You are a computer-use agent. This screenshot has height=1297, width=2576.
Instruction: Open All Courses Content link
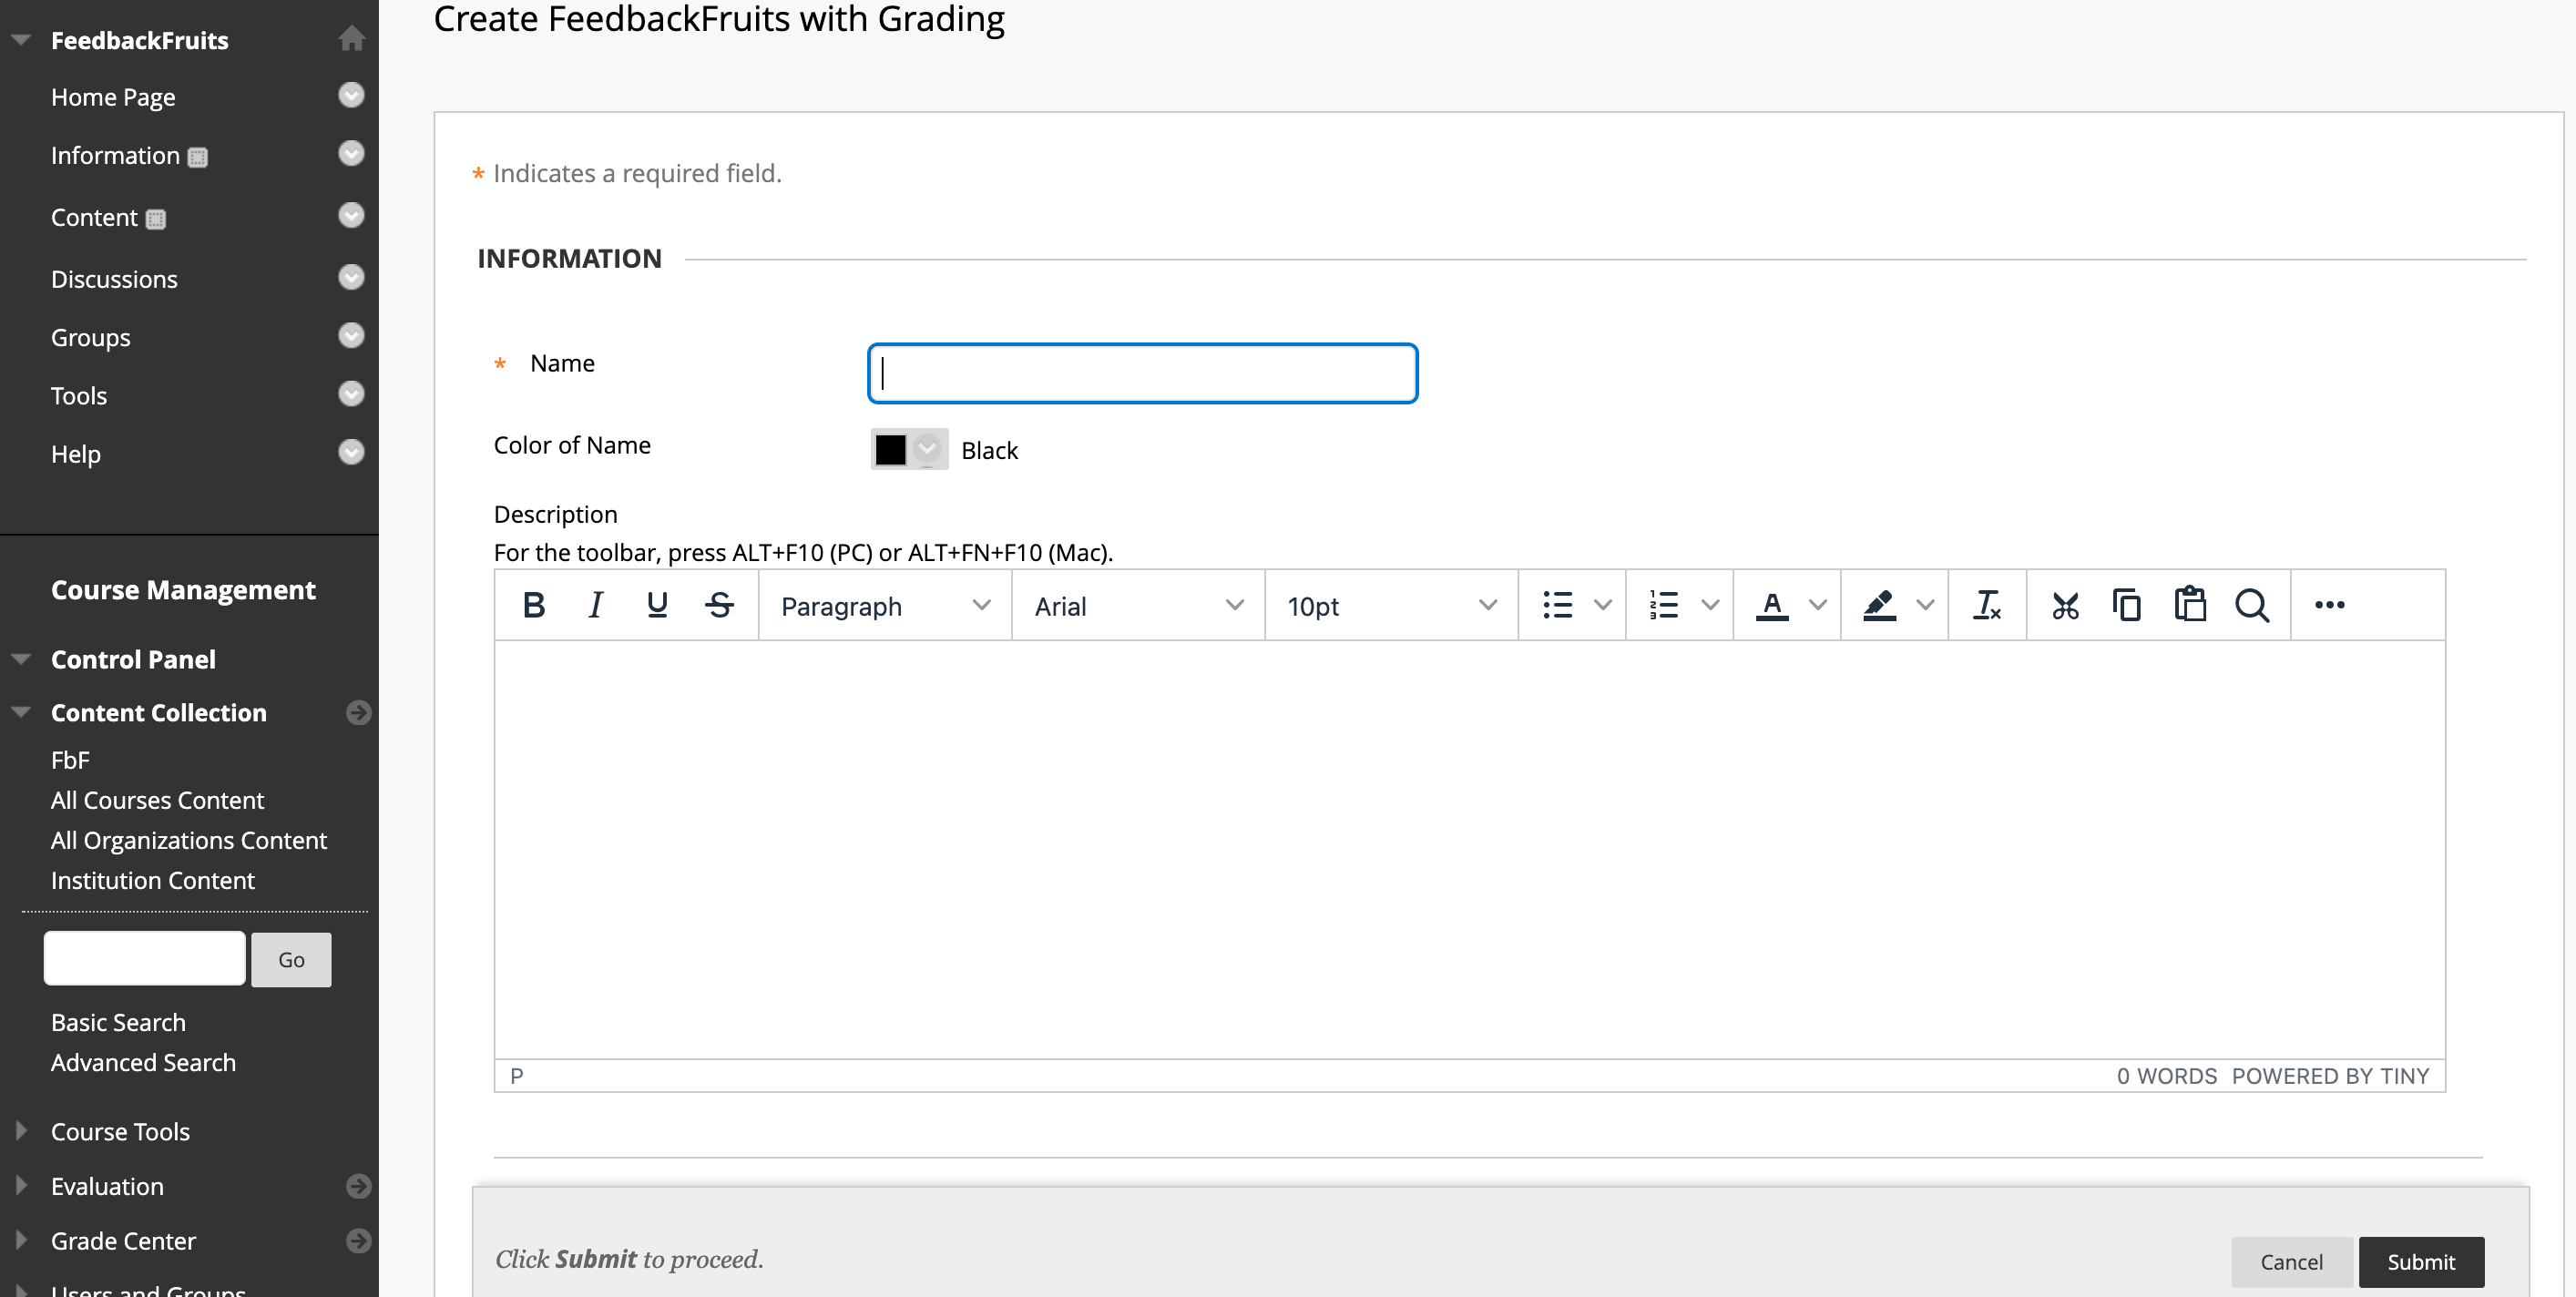(157, 800)
